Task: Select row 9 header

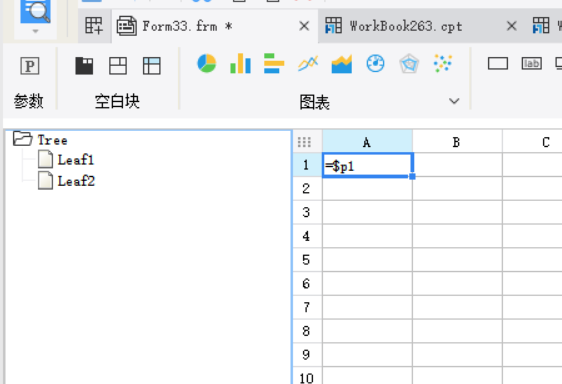Action: [x=307, y=355]
